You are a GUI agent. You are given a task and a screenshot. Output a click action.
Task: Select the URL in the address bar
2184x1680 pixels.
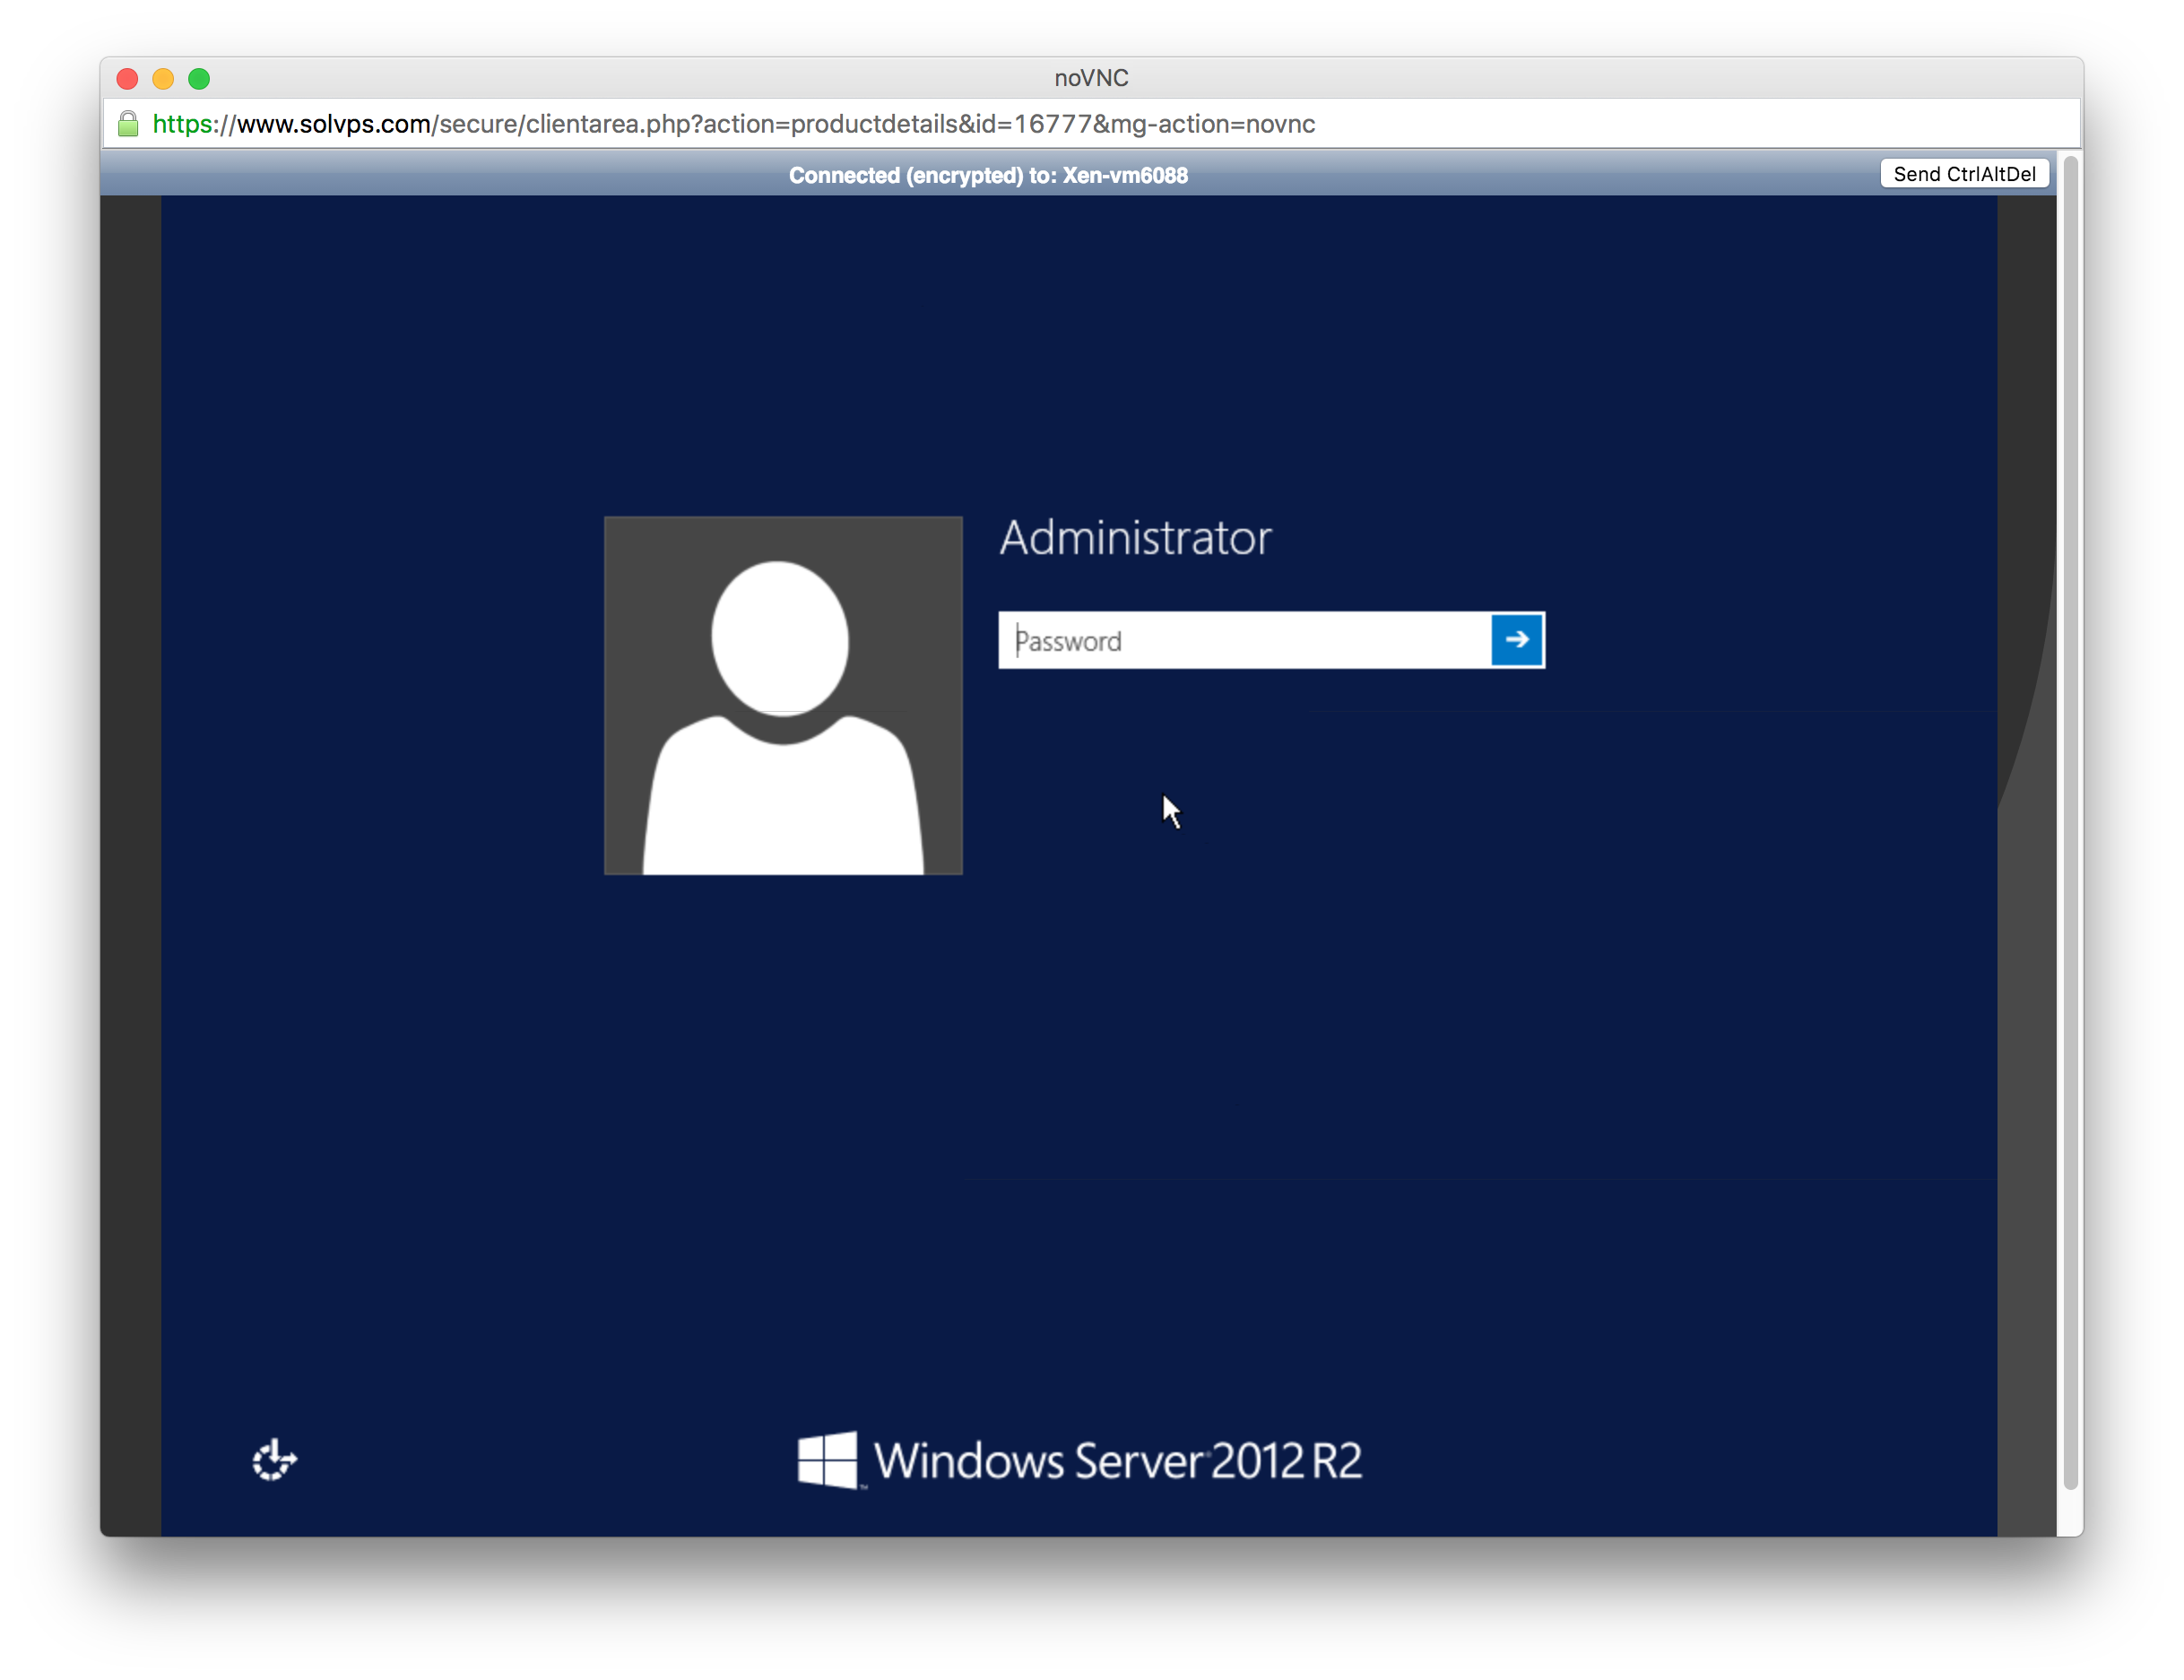733,124
